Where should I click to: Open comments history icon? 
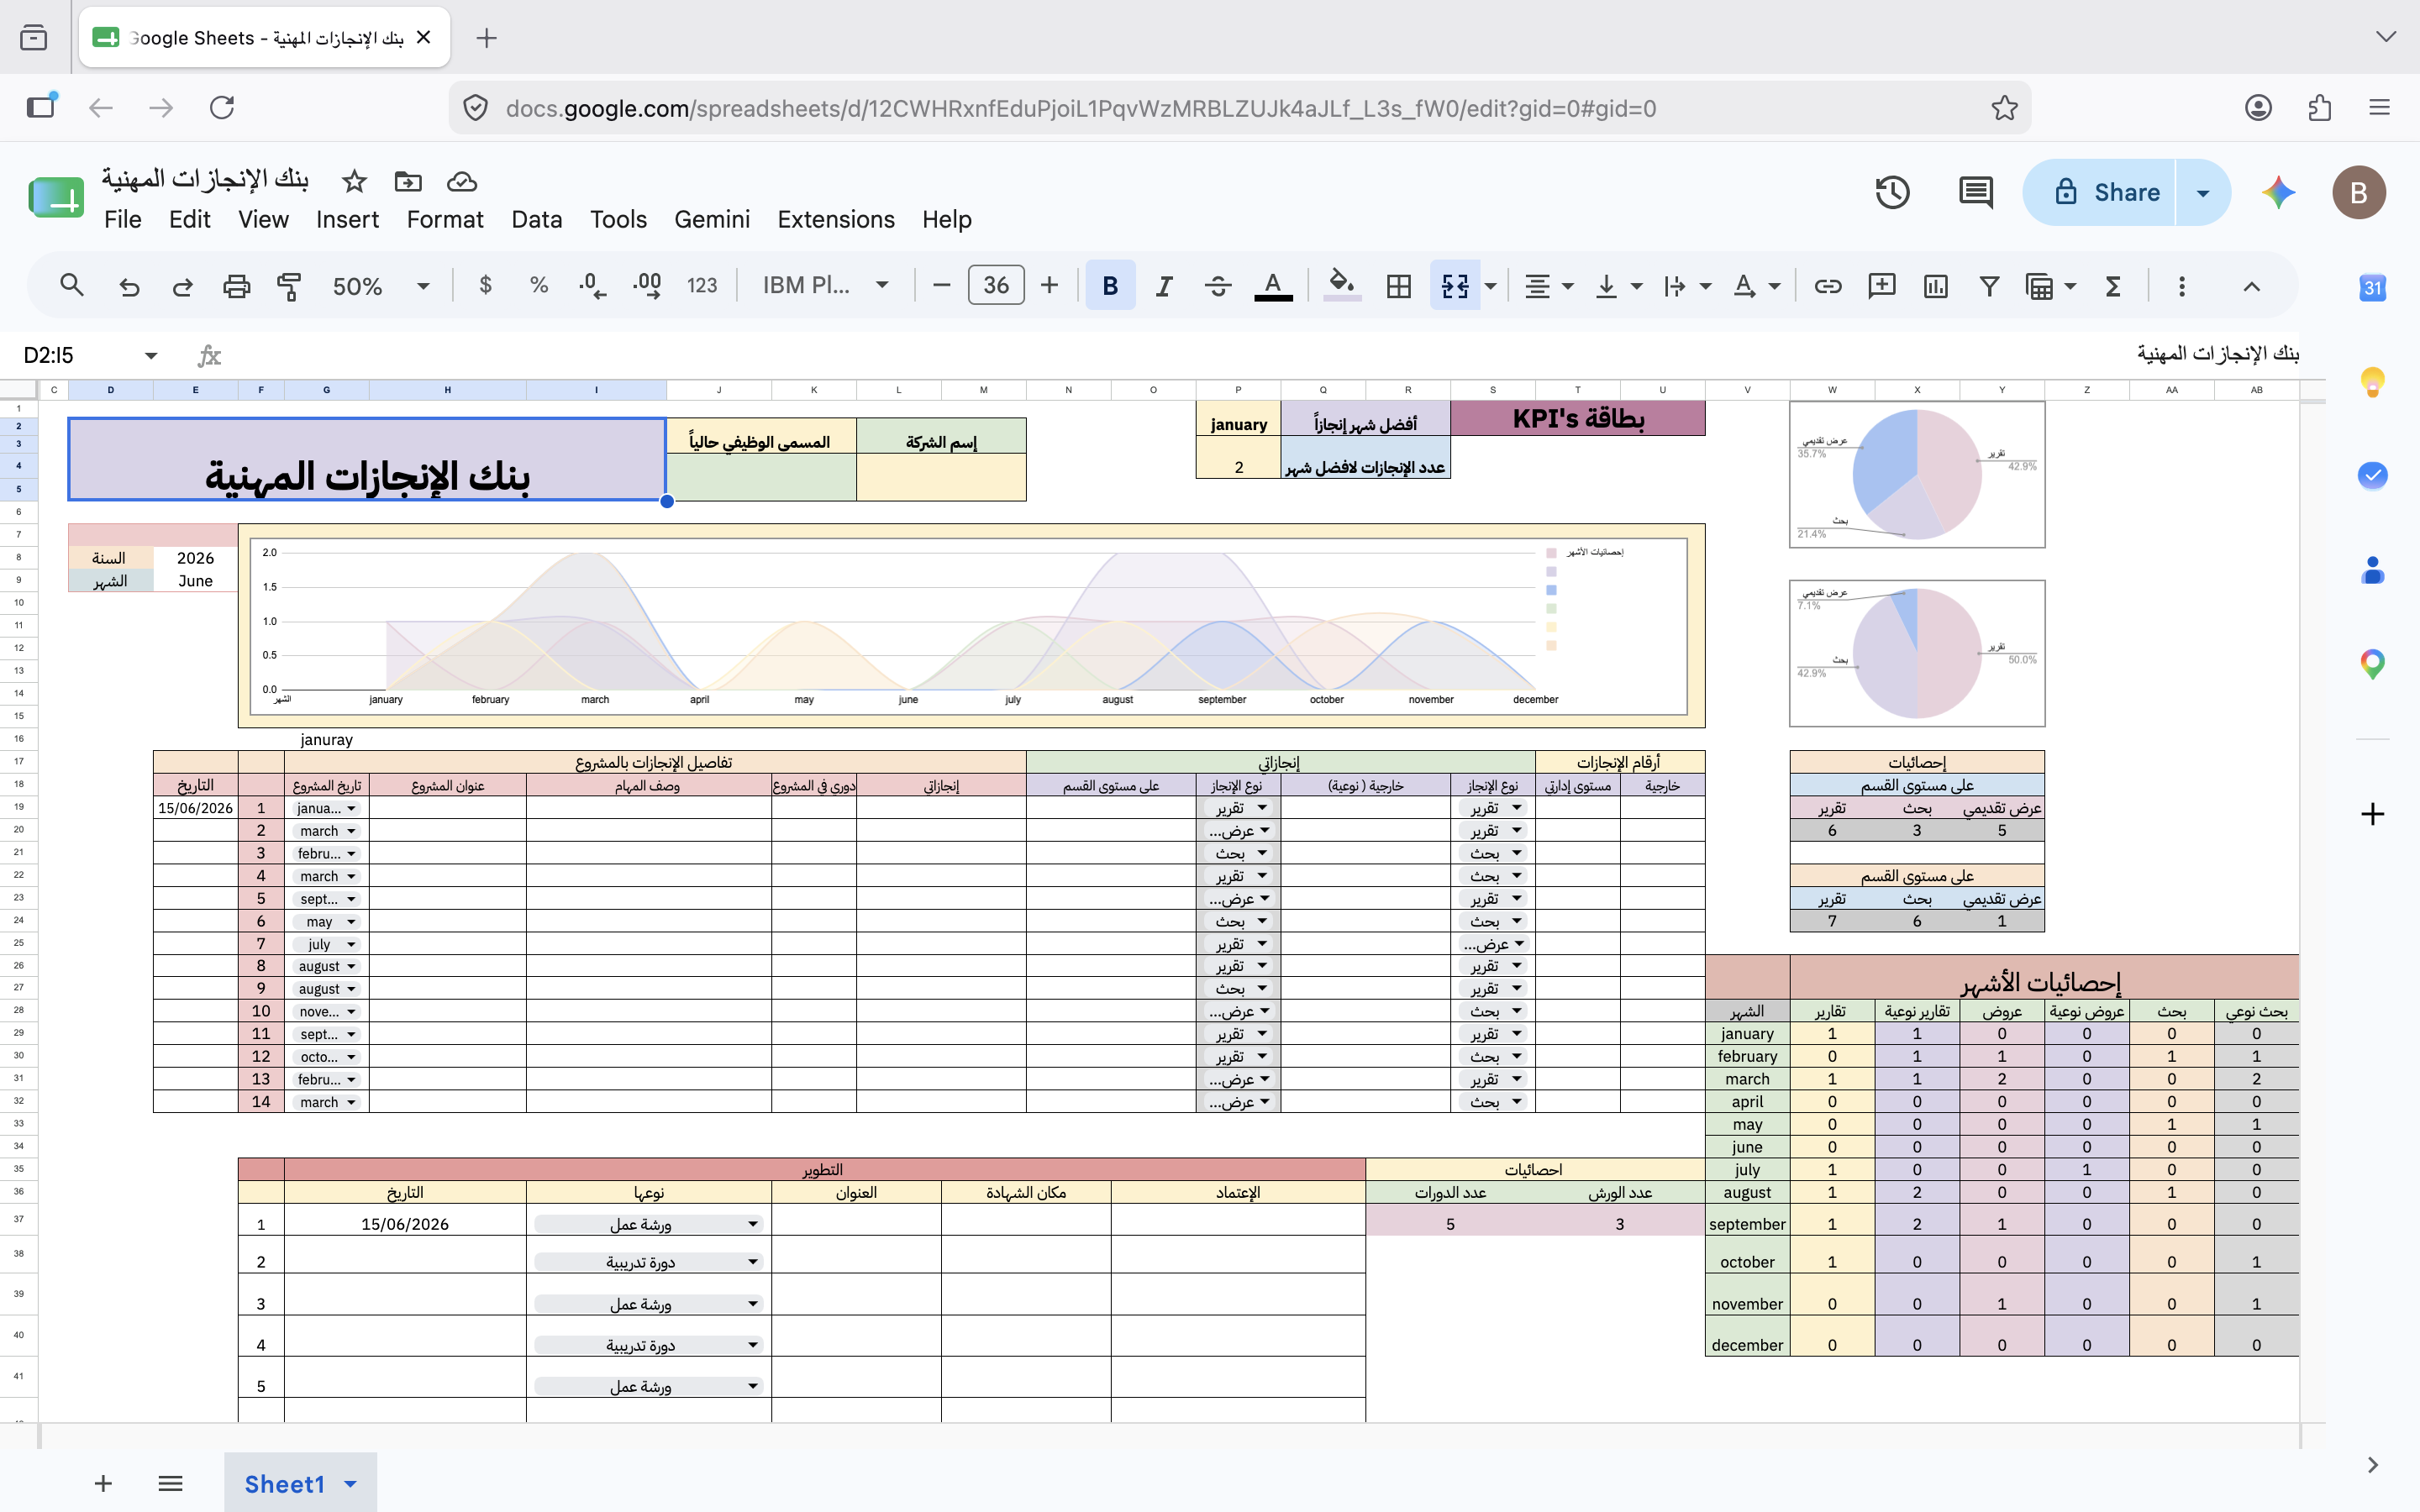[1976, 192]
